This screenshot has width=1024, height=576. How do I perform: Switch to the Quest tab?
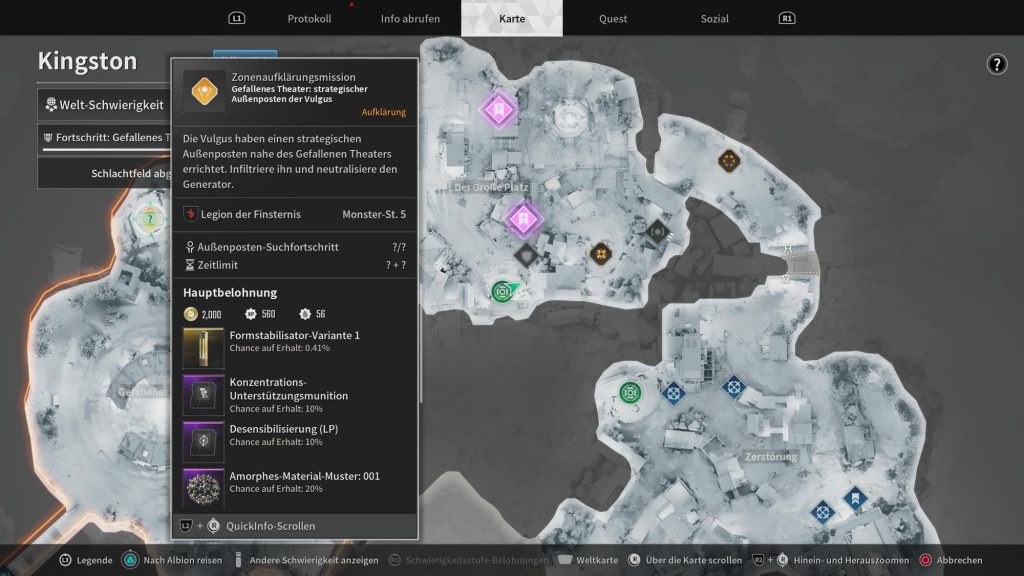click(613, 19)
